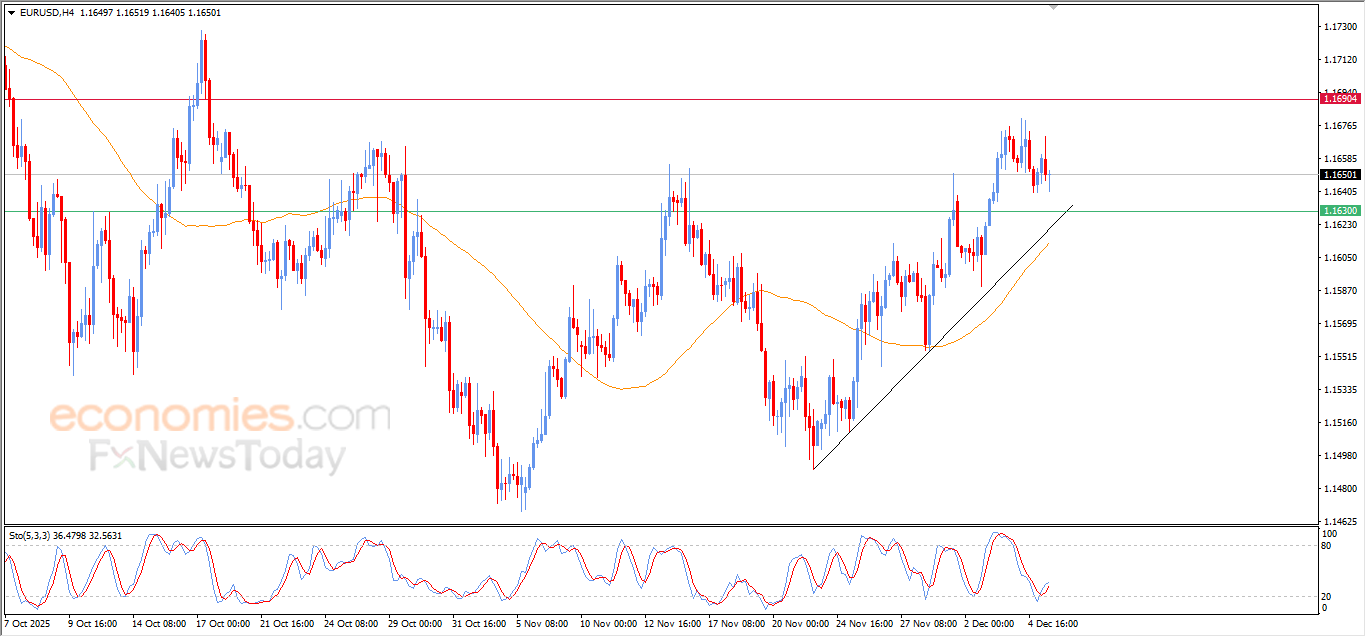This screenshot has width=1366, height=637.
Task: Click the economies.com watermark logo
Action: coord(220,415)
